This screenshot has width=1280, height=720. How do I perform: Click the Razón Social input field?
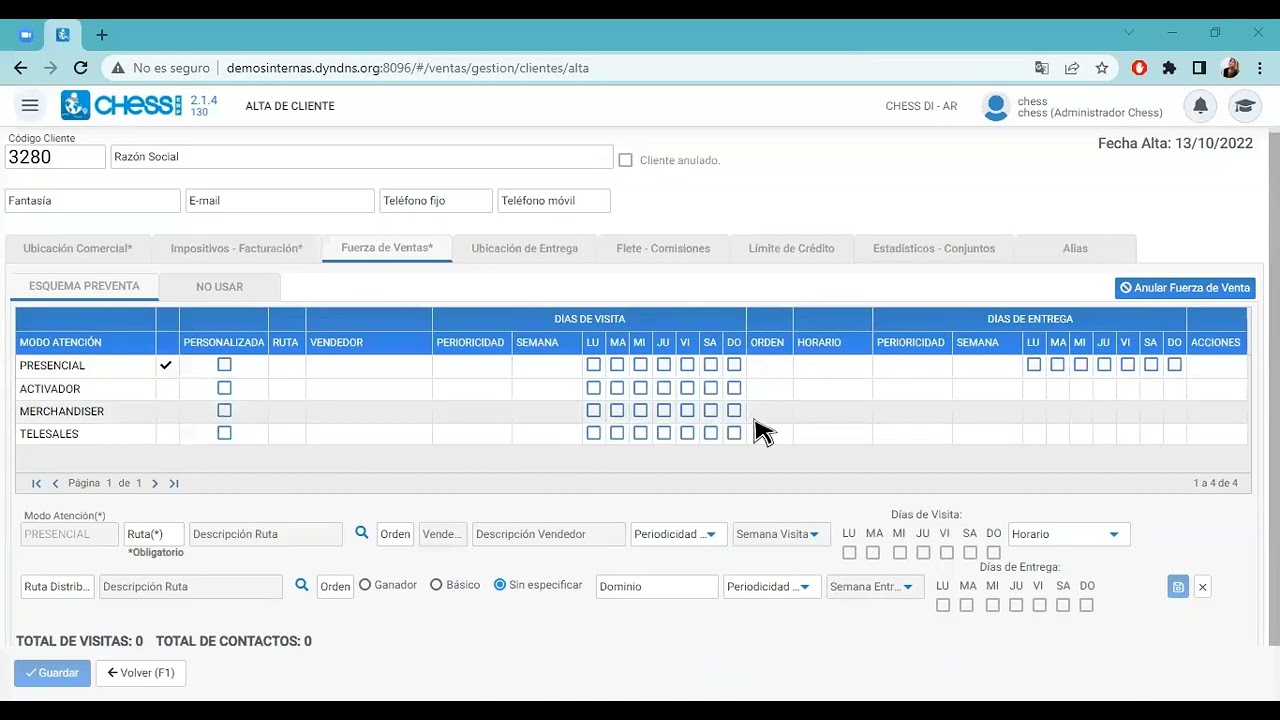(x=362, y=157)
